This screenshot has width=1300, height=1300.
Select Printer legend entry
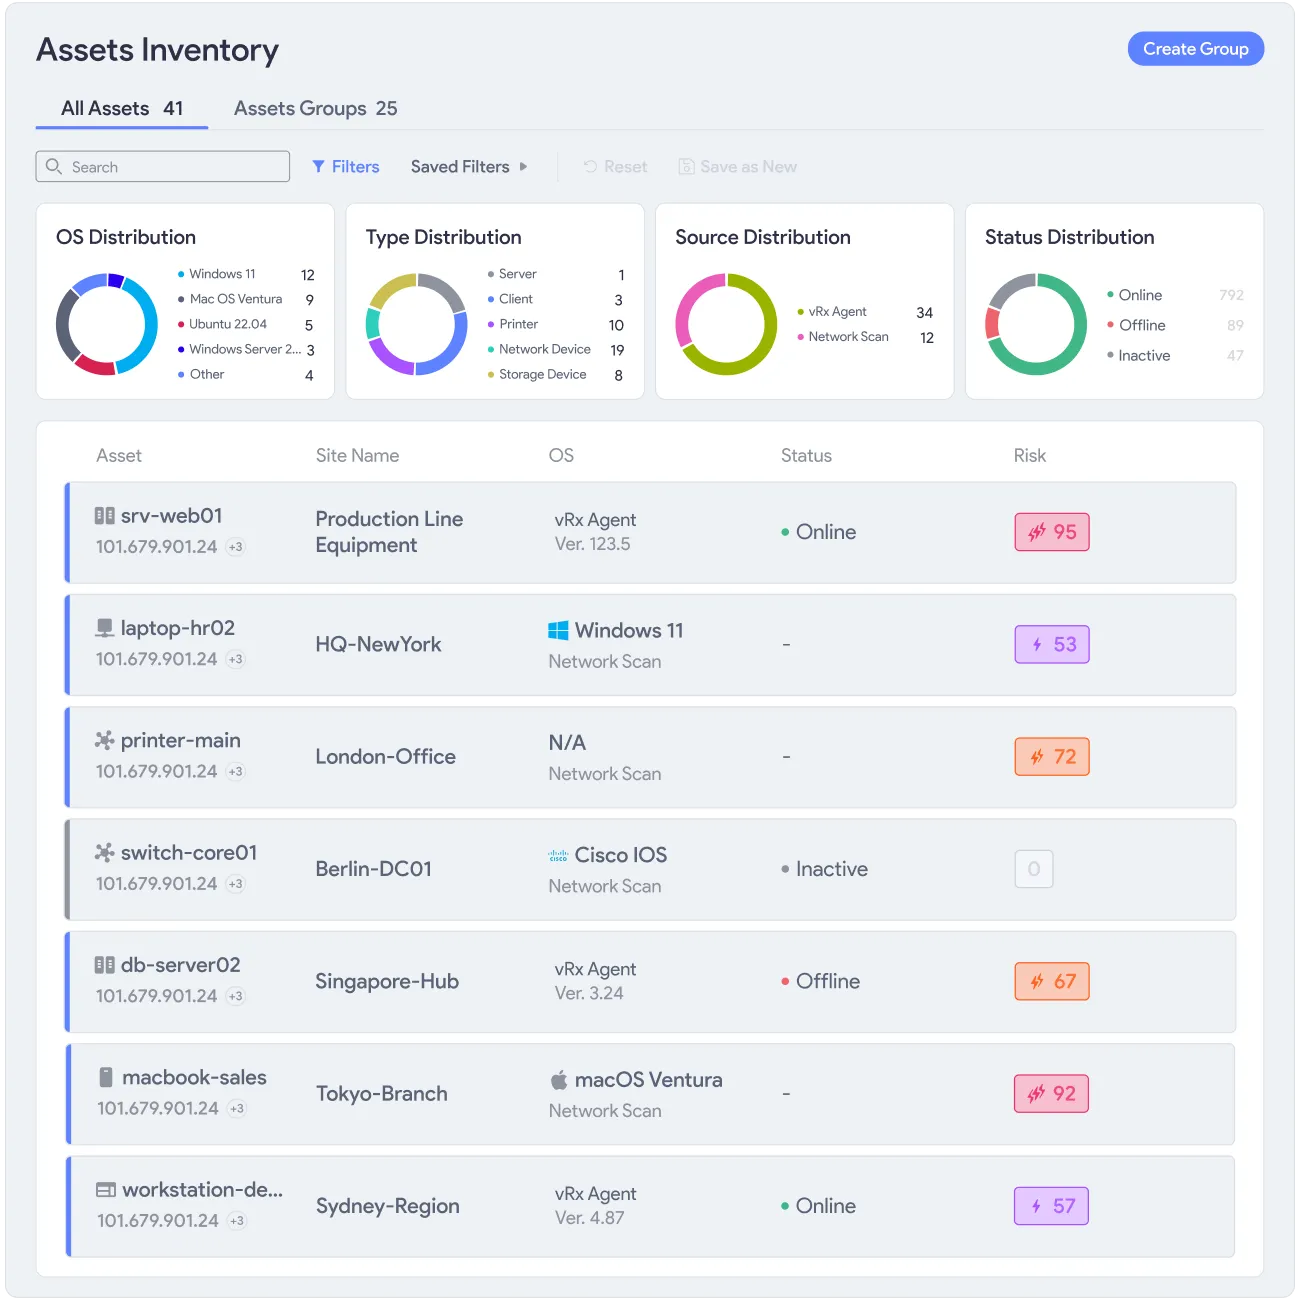click(x=556, y=324)
